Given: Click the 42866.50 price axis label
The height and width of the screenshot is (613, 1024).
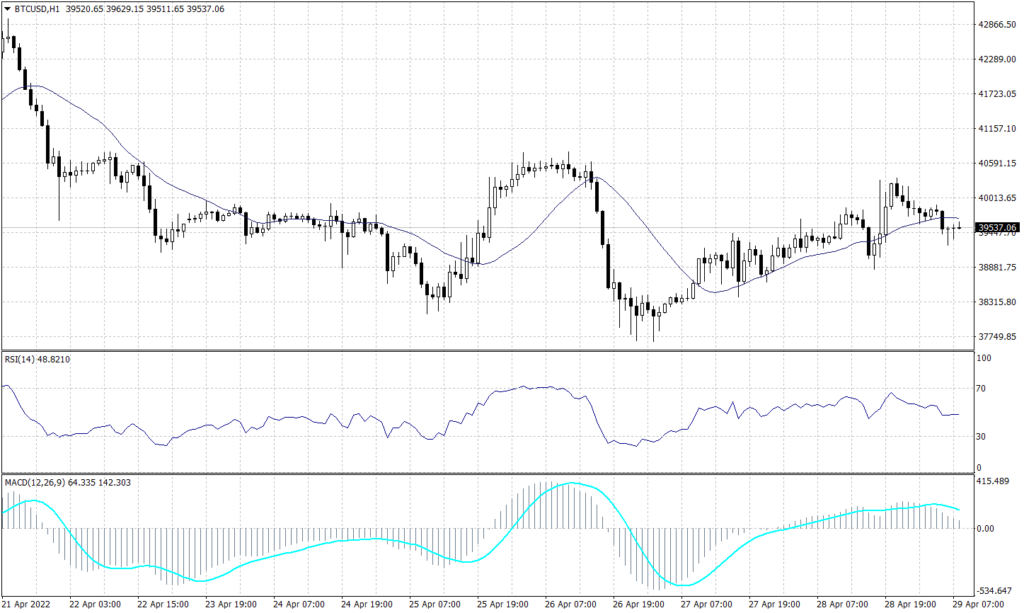Looking at the screenshot, I should pos(997,24).
